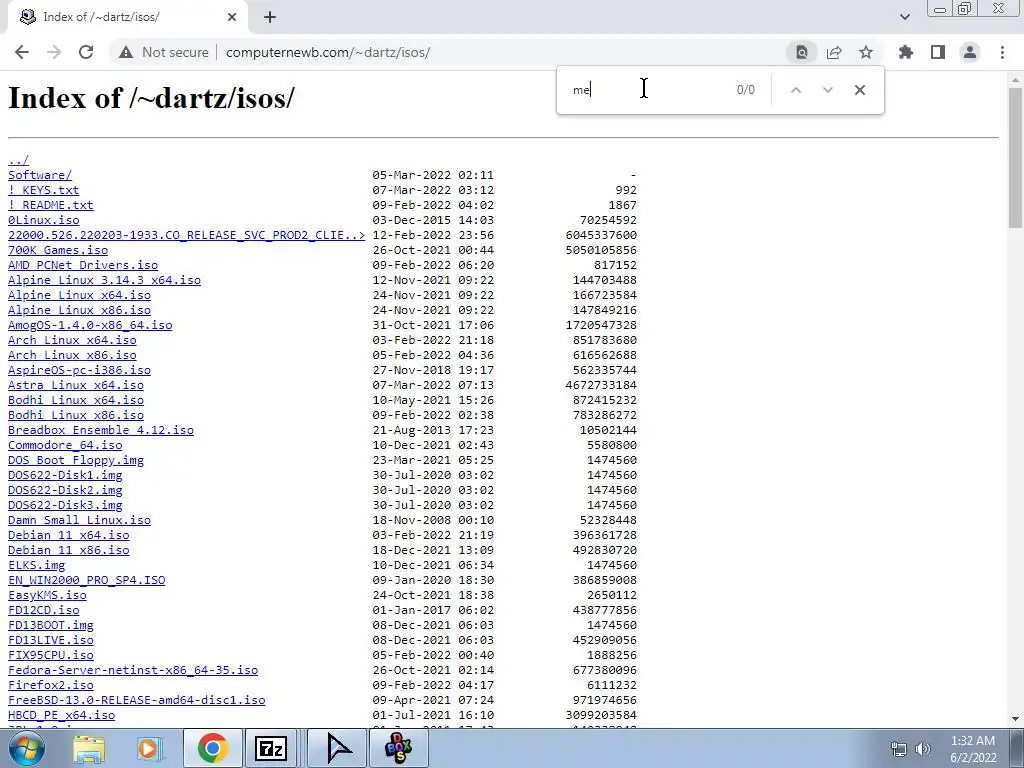Click the AspireOS-pc-i386.iso link
Image resolution: width=1024 pixels, height=768 pixels.
[x=80, y=370]
